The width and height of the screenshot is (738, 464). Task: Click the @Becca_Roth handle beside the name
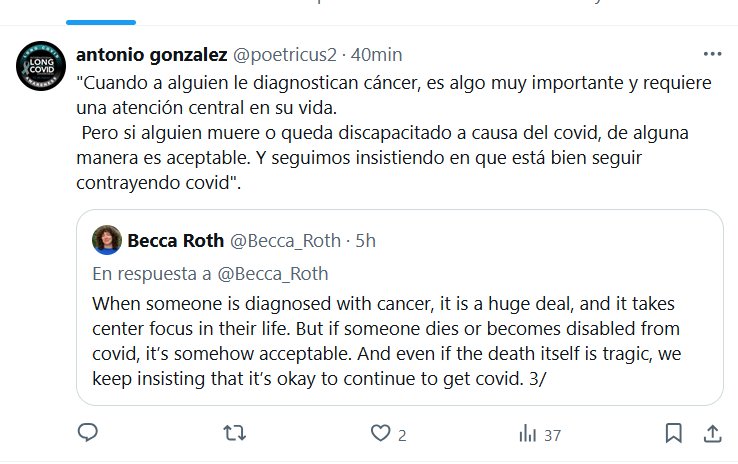286,241
